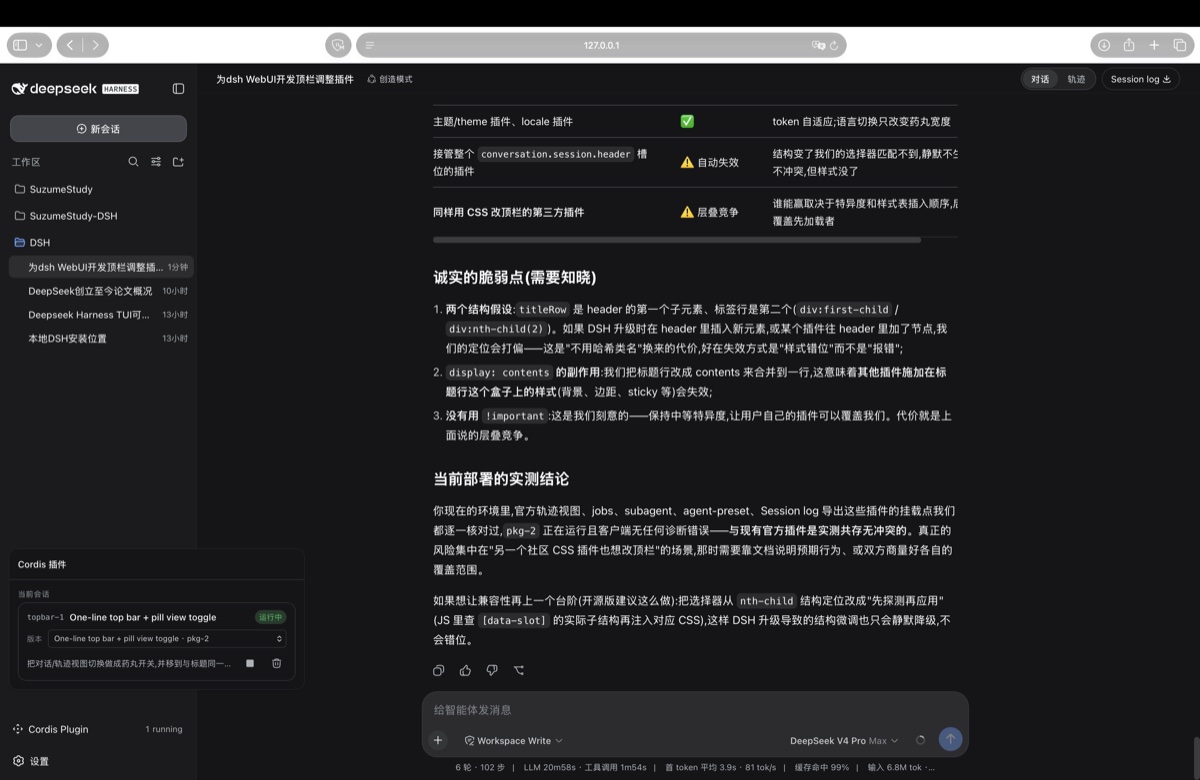
Task: Export with Session log button
Action: point(1140,79)
